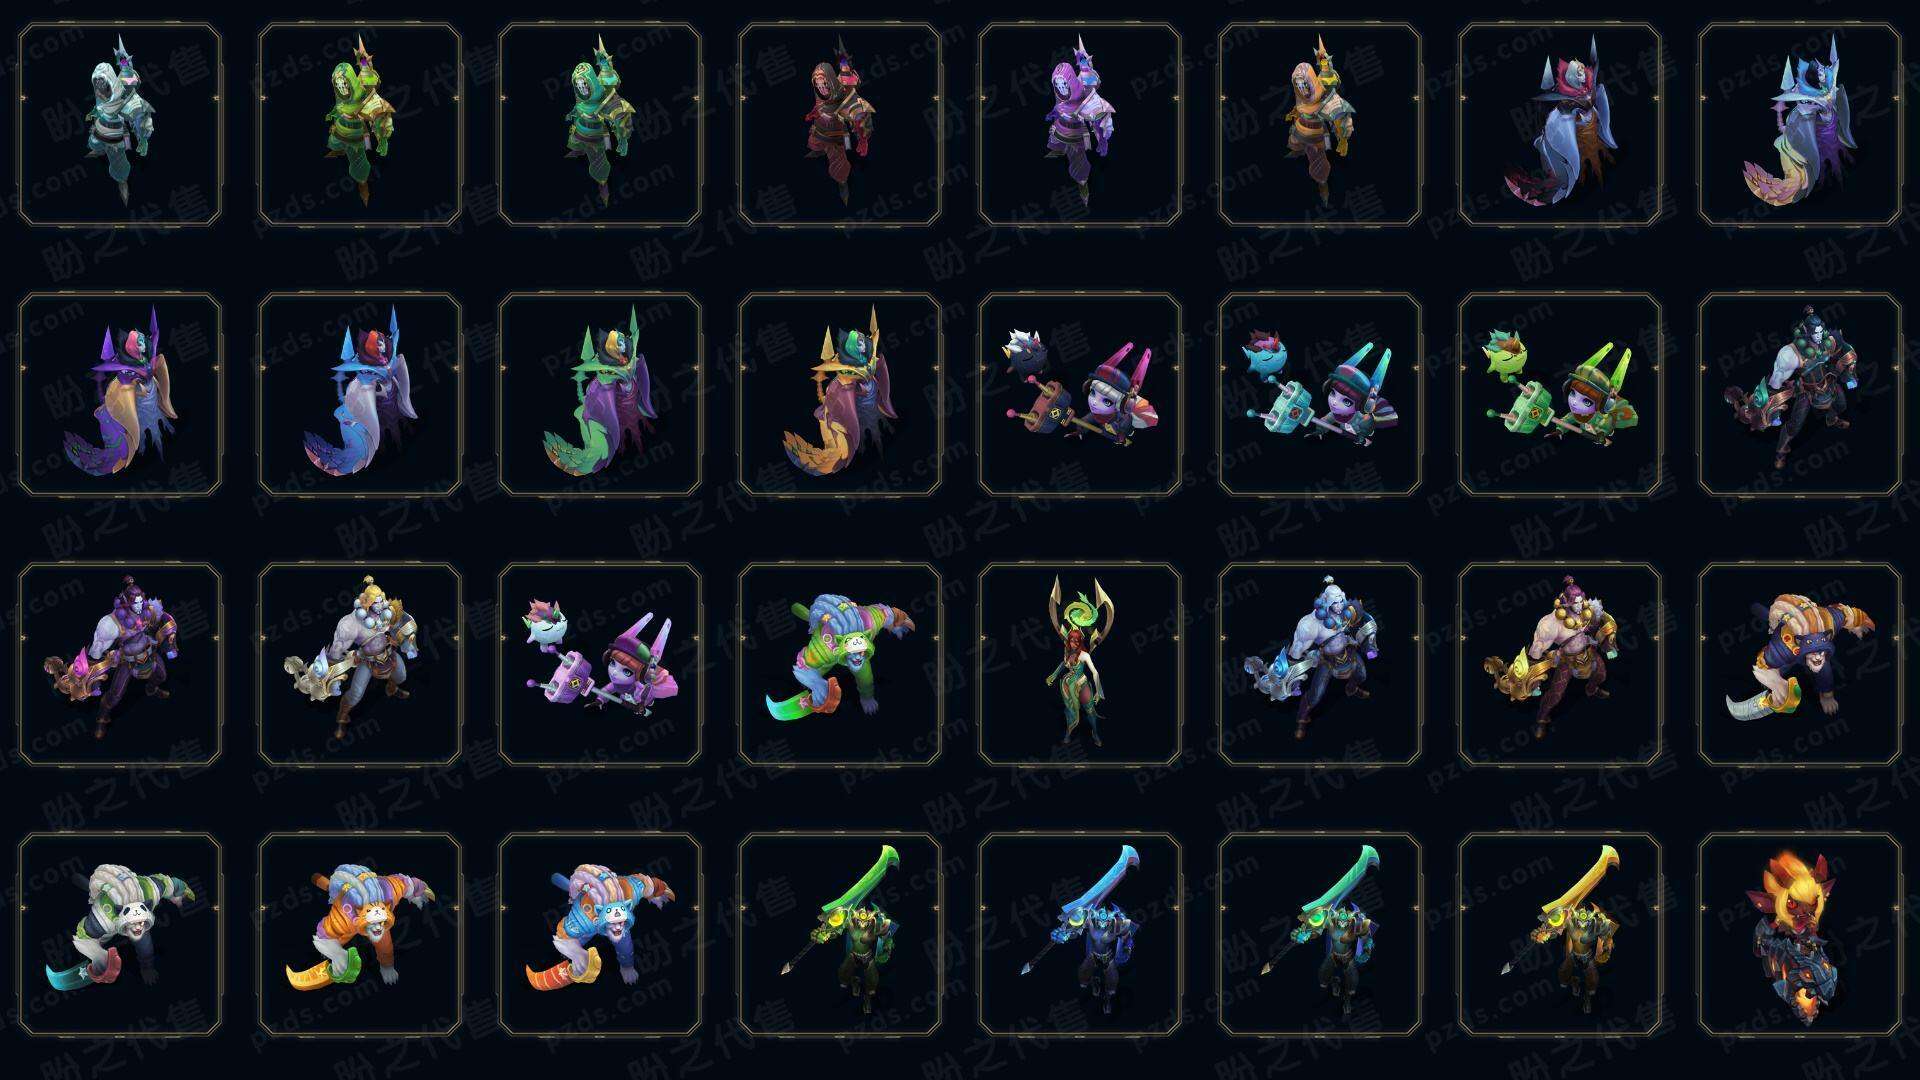Open the black and red hammer girl skin
The height and width of the screenshot is (1080, 1920).
[x=1080, y=394]
